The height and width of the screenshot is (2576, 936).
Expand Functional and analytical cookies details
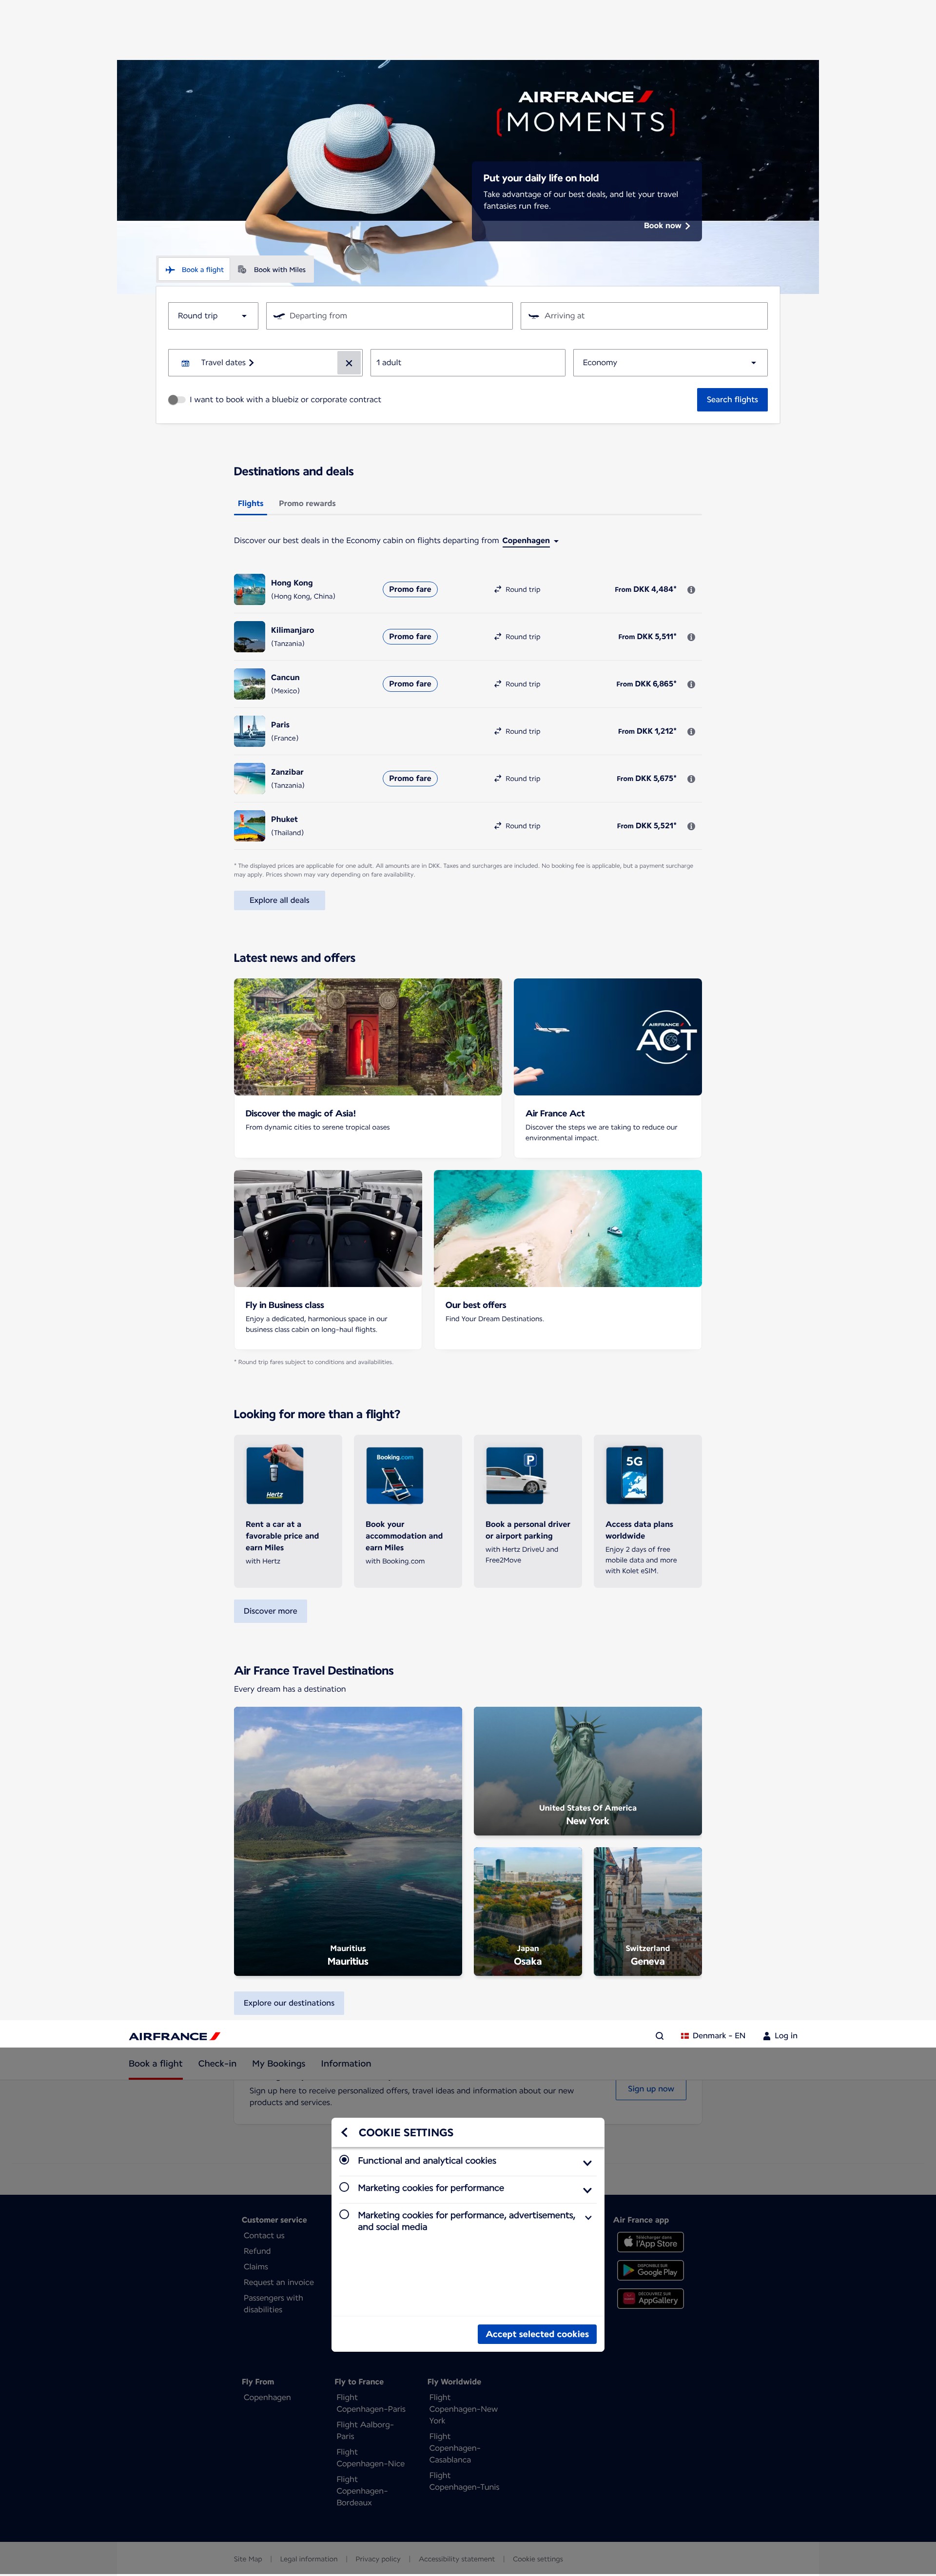587,2163
